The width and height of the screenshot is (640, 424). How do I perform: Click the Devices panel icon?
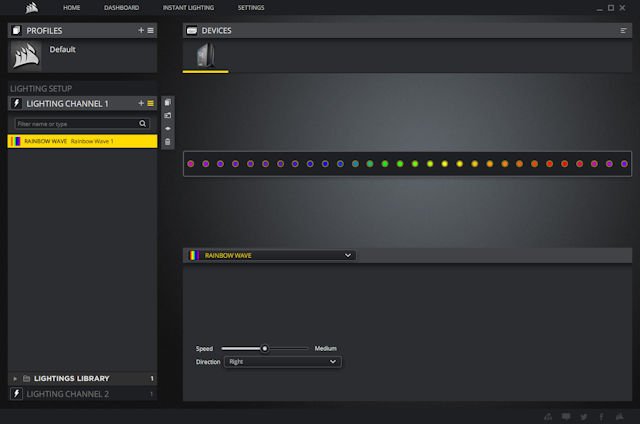pyautogui.click(x=191, y=31)
